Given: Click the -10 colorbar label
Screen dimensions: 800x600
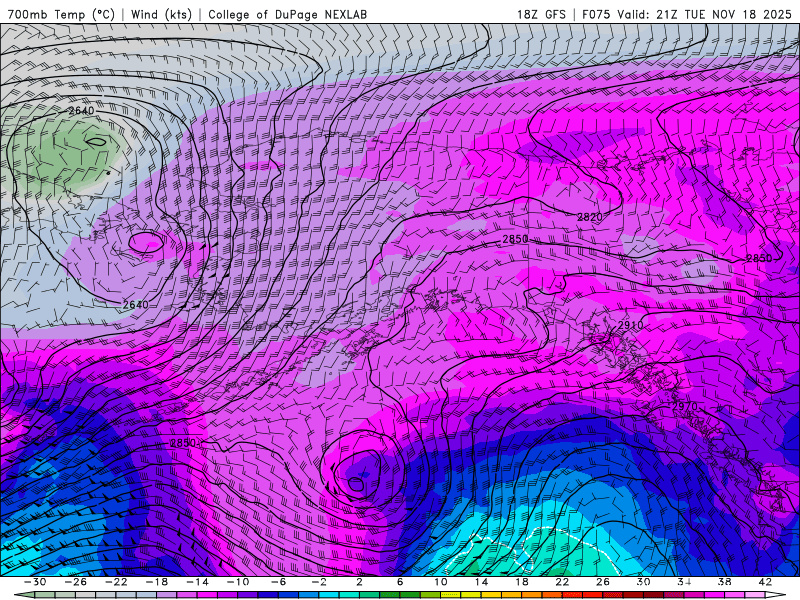Looking at the screenshot, I should (238, 582).
